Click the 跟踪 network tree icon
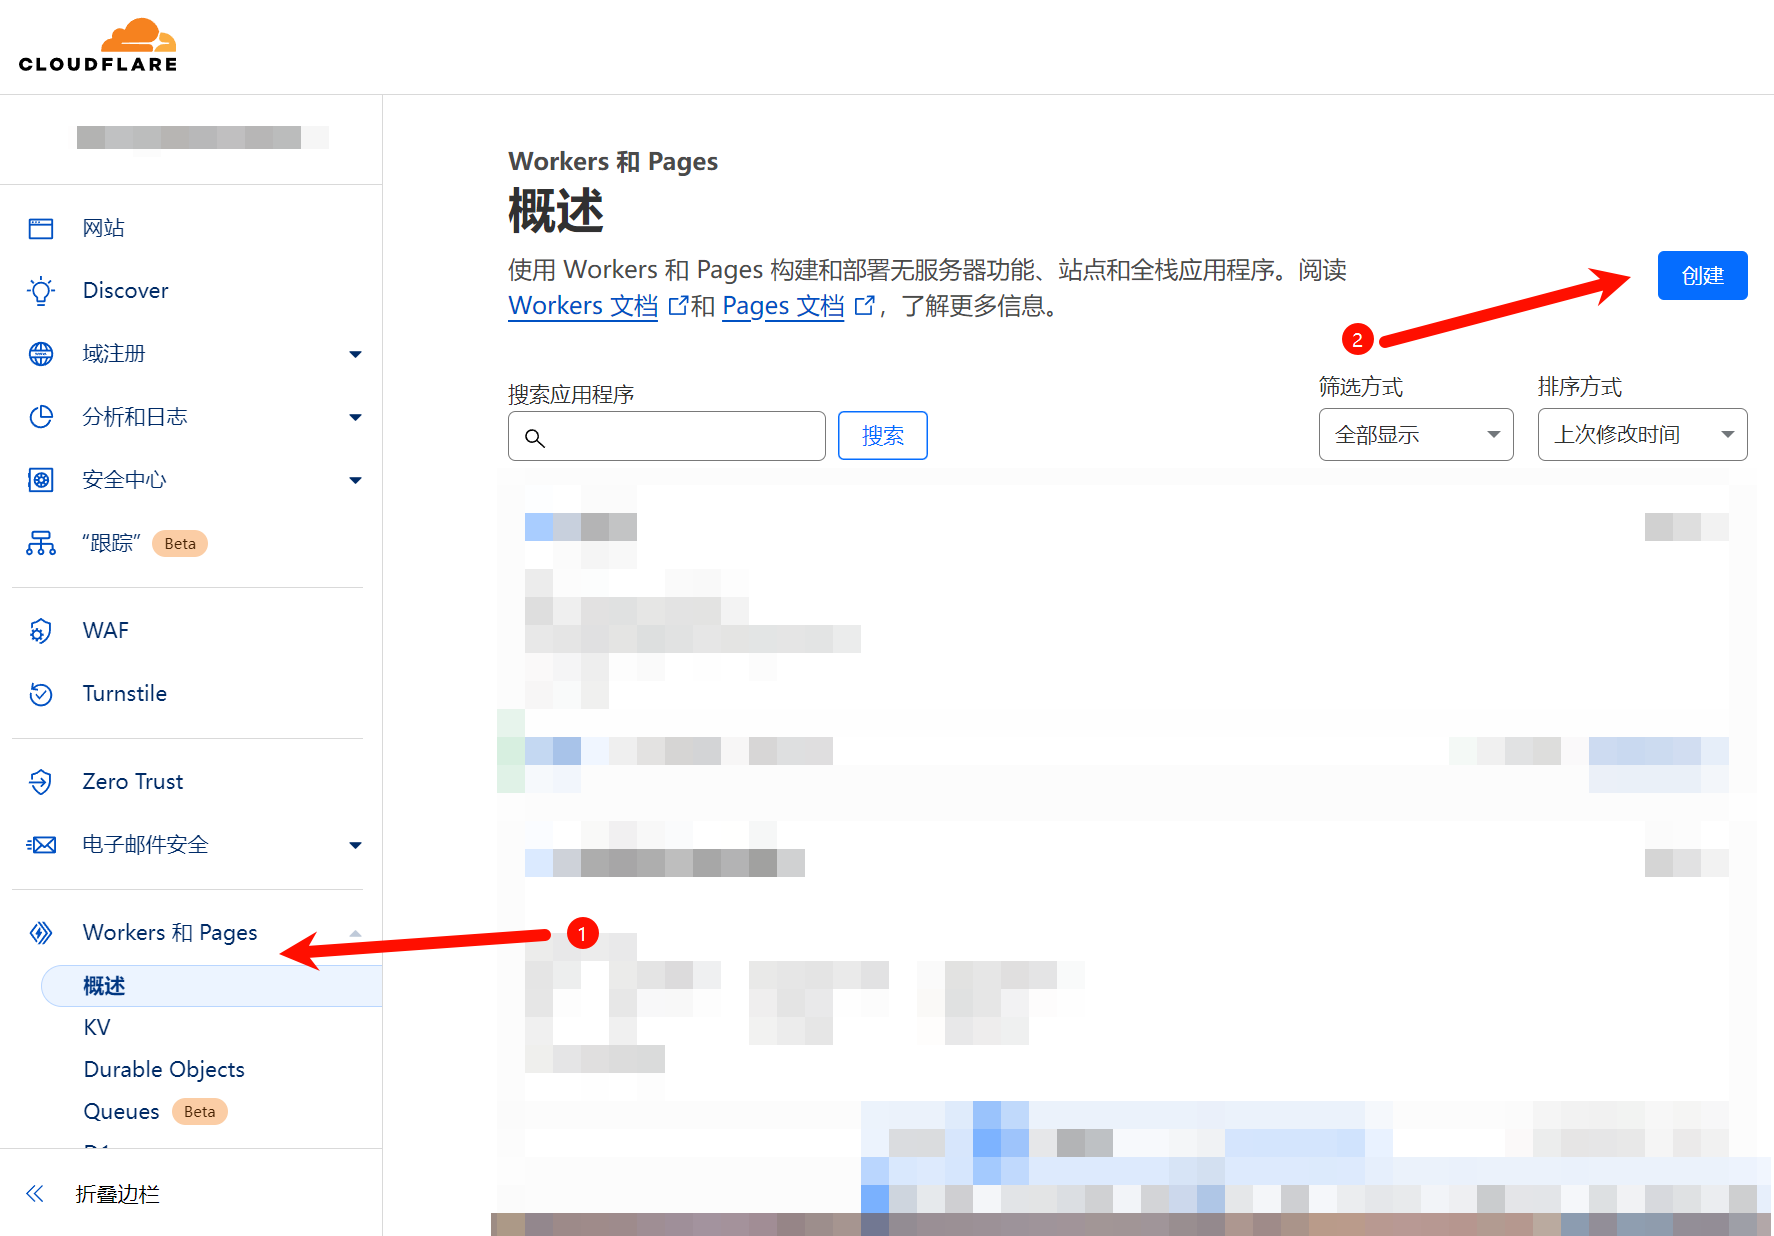 click(x=41, y=543)
